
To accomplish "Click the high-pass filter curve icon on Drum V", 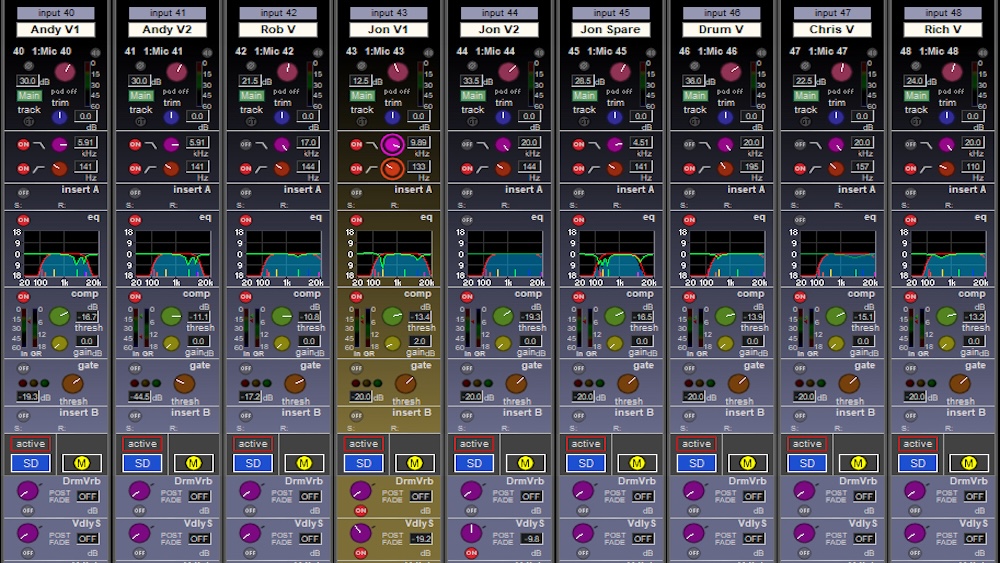I will (707, 168).
